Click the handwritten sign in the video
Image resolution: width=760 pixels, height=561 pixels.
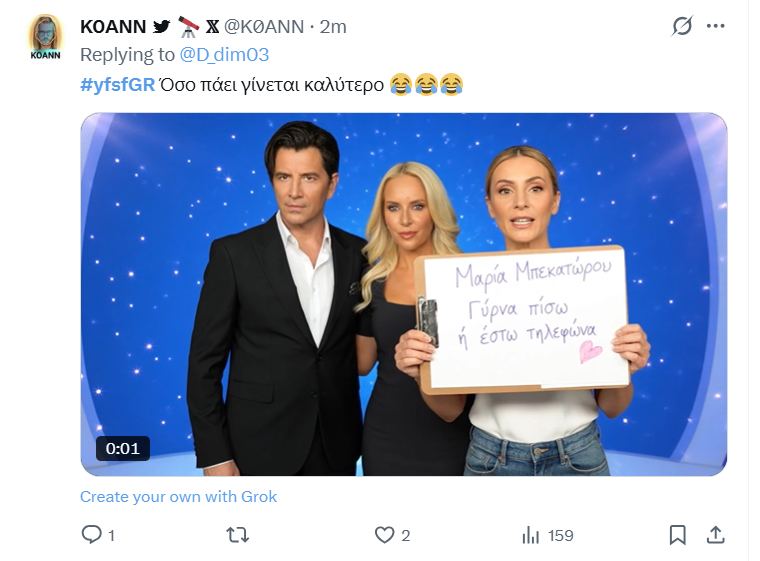point(525,318)
